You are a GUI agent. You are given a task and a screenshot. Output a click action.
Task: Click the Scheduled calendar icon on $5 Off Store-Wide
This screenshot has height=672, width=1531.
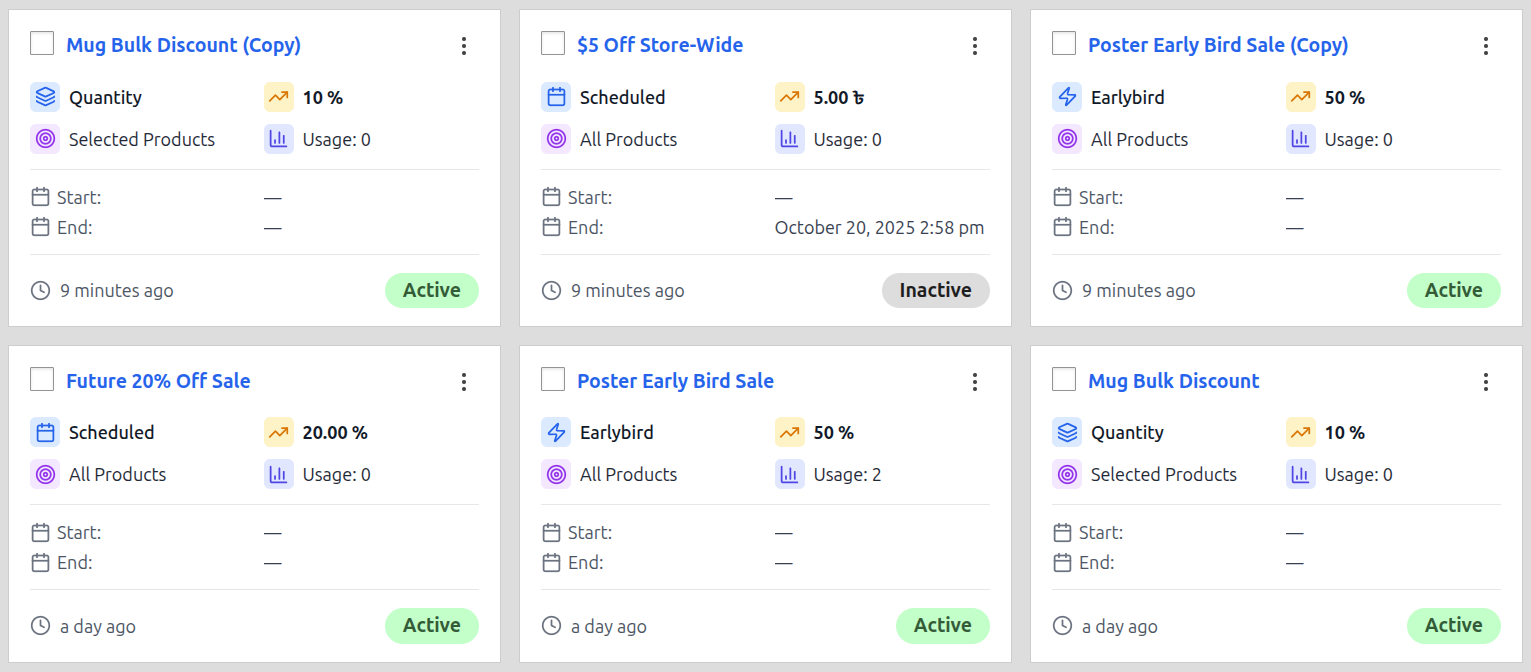555,97
